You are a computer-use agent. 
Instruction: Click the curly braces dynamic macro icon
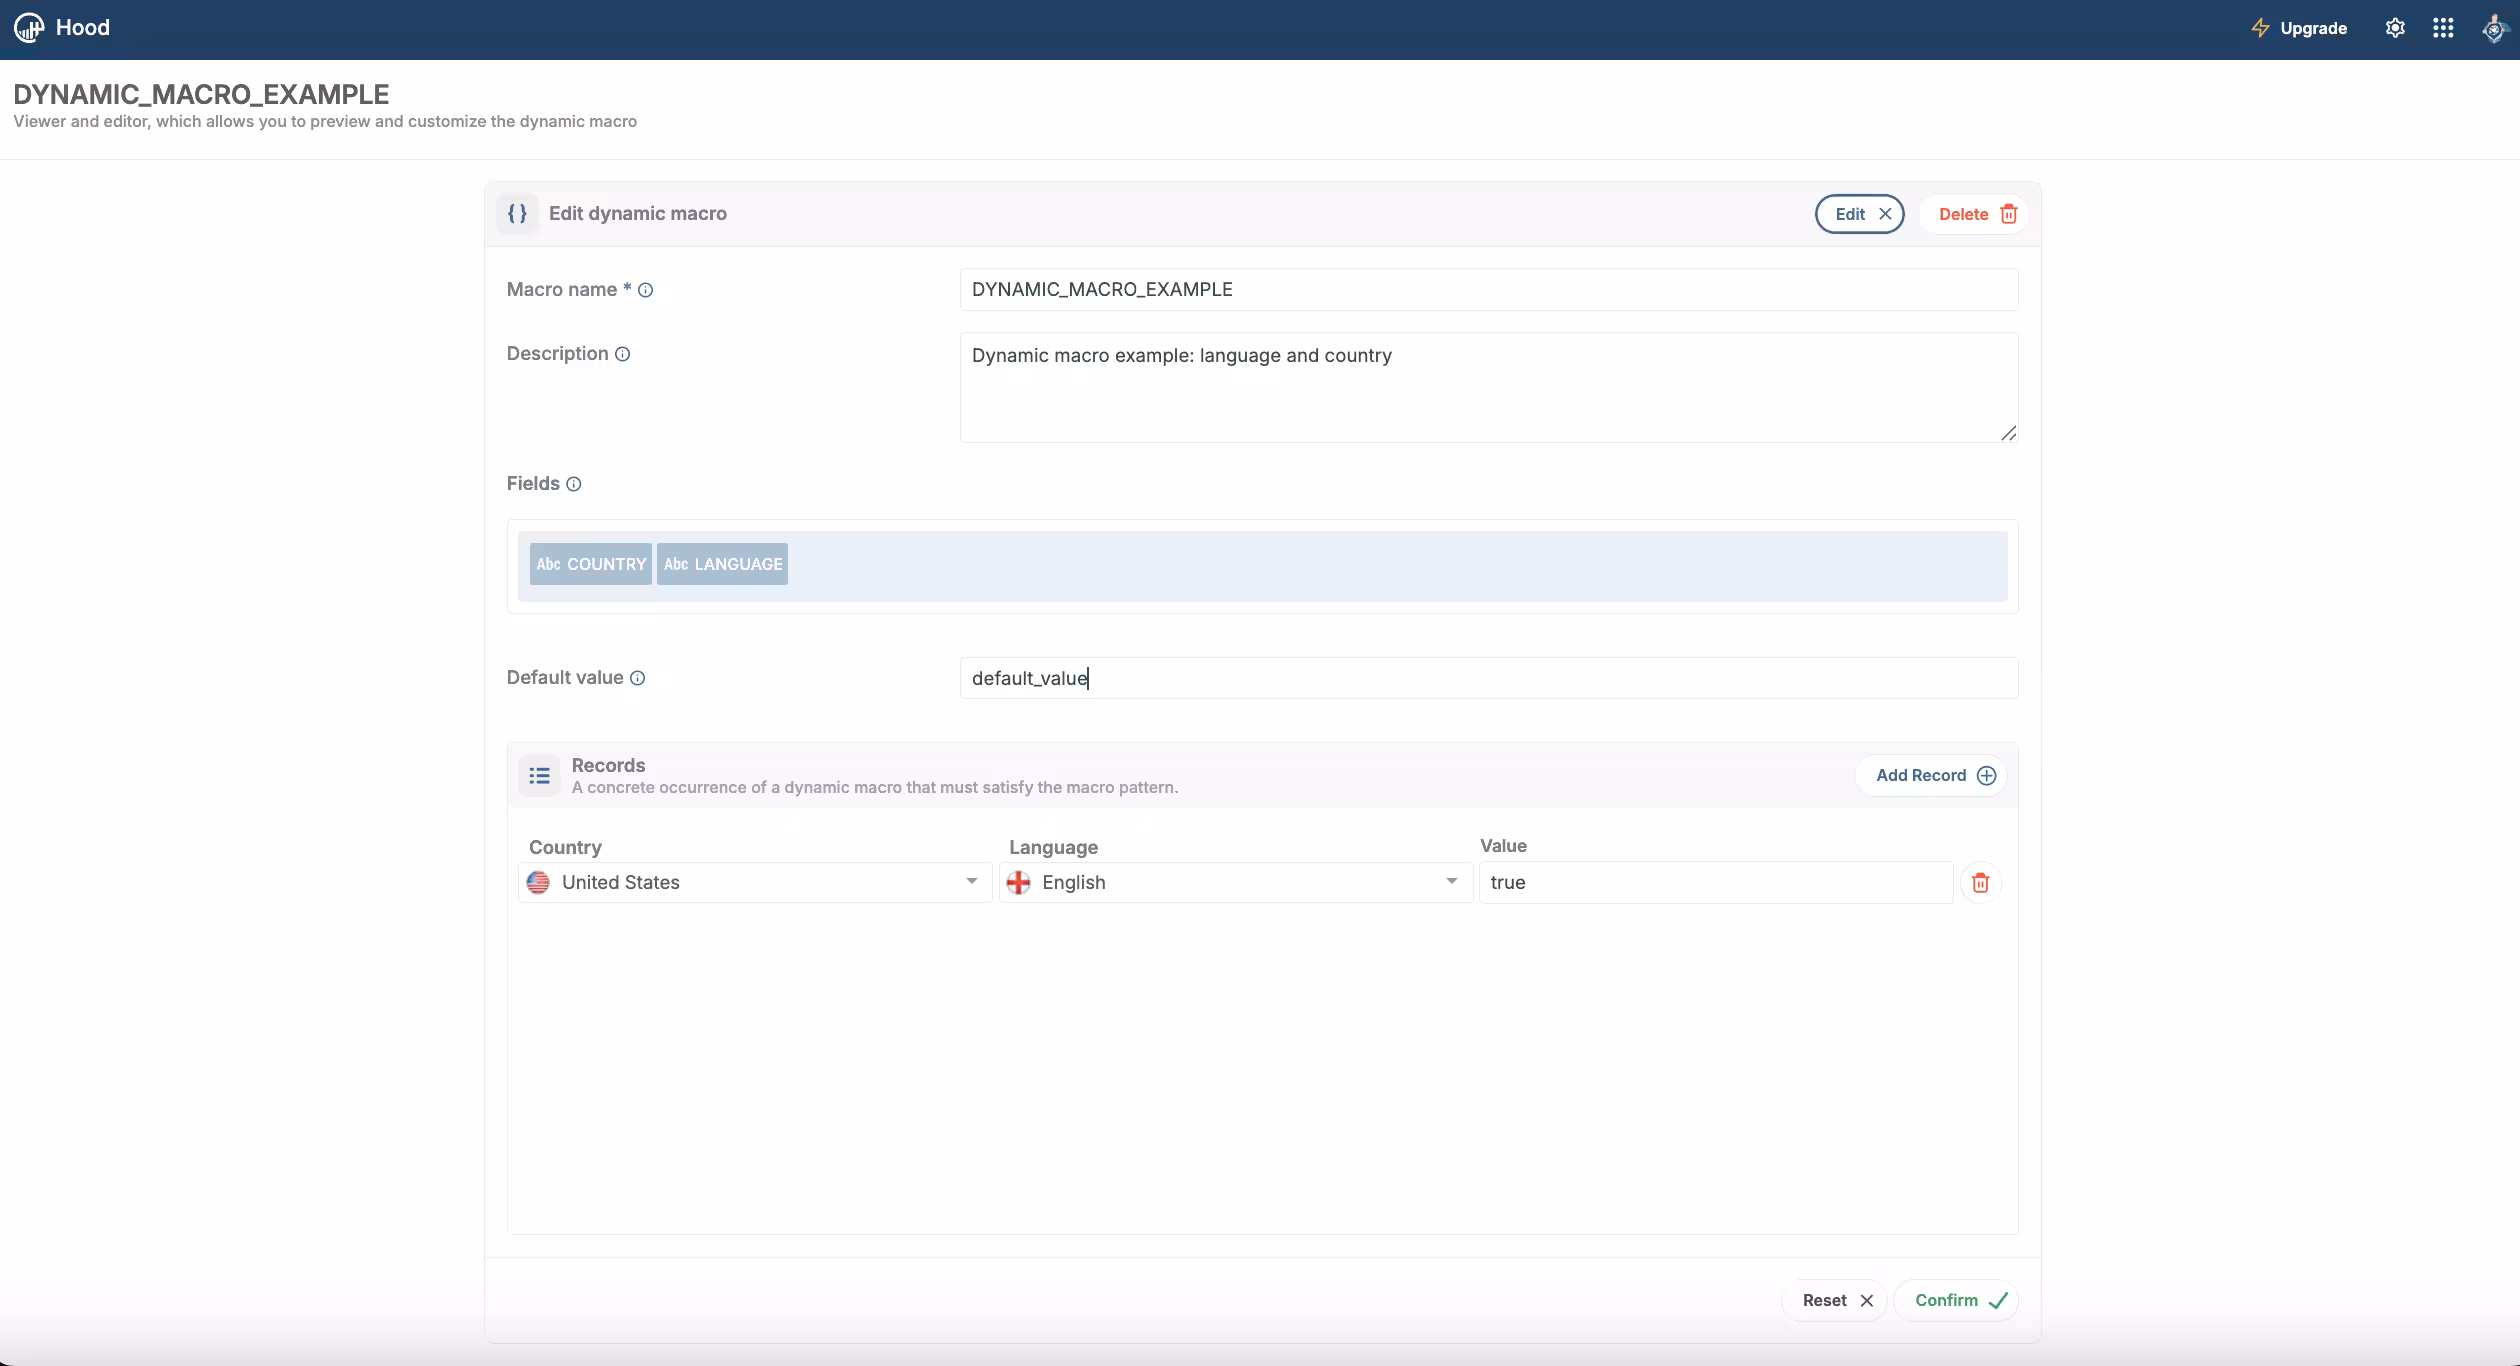[x=517, y=213]
